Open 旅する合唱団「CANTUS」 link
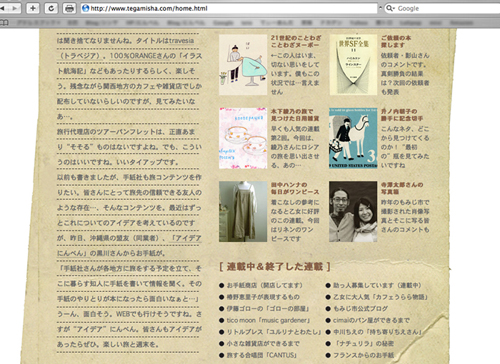 262,355
